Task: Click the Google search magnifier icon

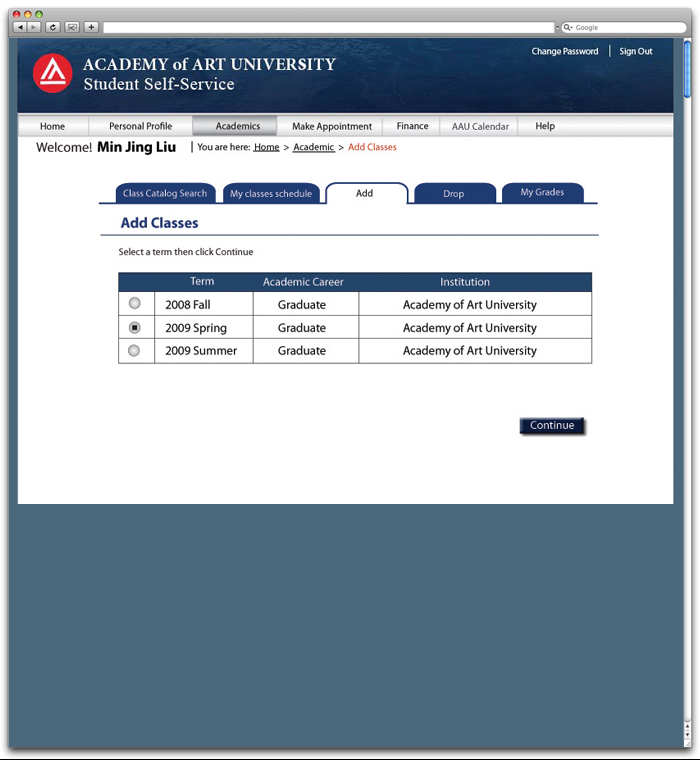Action: click(x=566, y=27)
